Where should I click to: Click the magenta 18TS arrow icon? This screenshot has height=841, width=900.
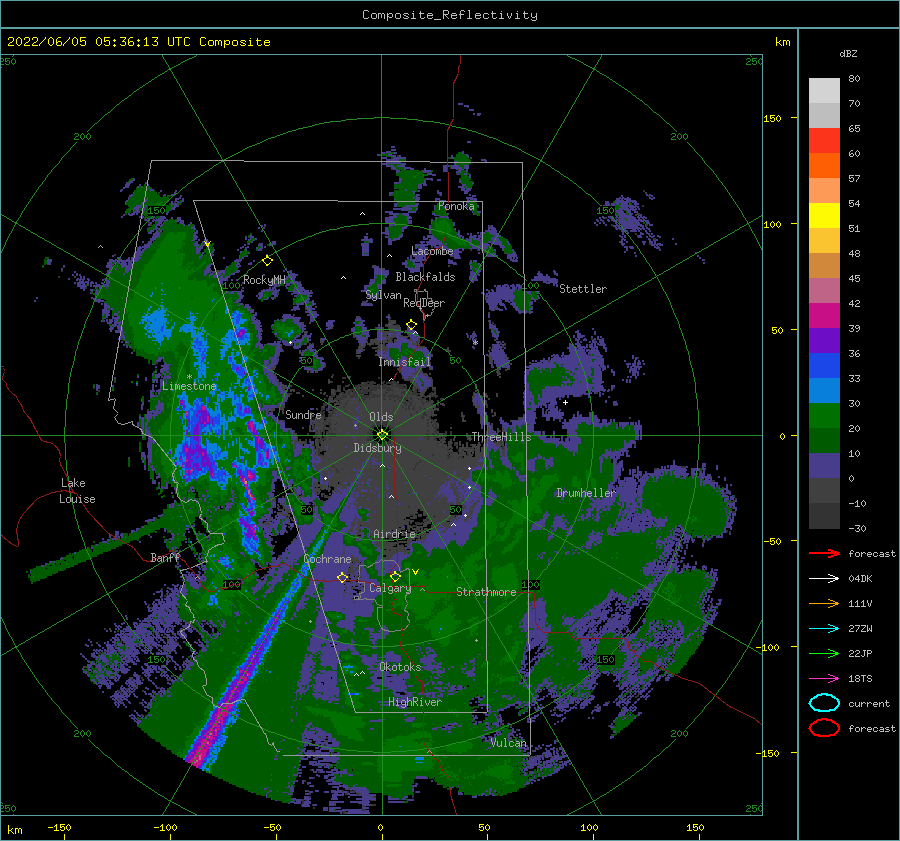[x=824, y=679]
